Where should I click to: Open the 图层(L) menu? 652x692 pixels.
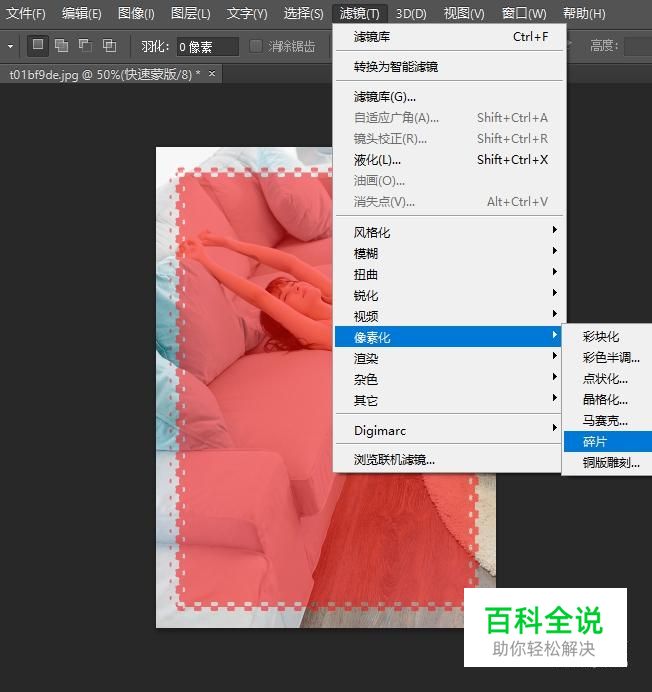(x=191, y=14)
